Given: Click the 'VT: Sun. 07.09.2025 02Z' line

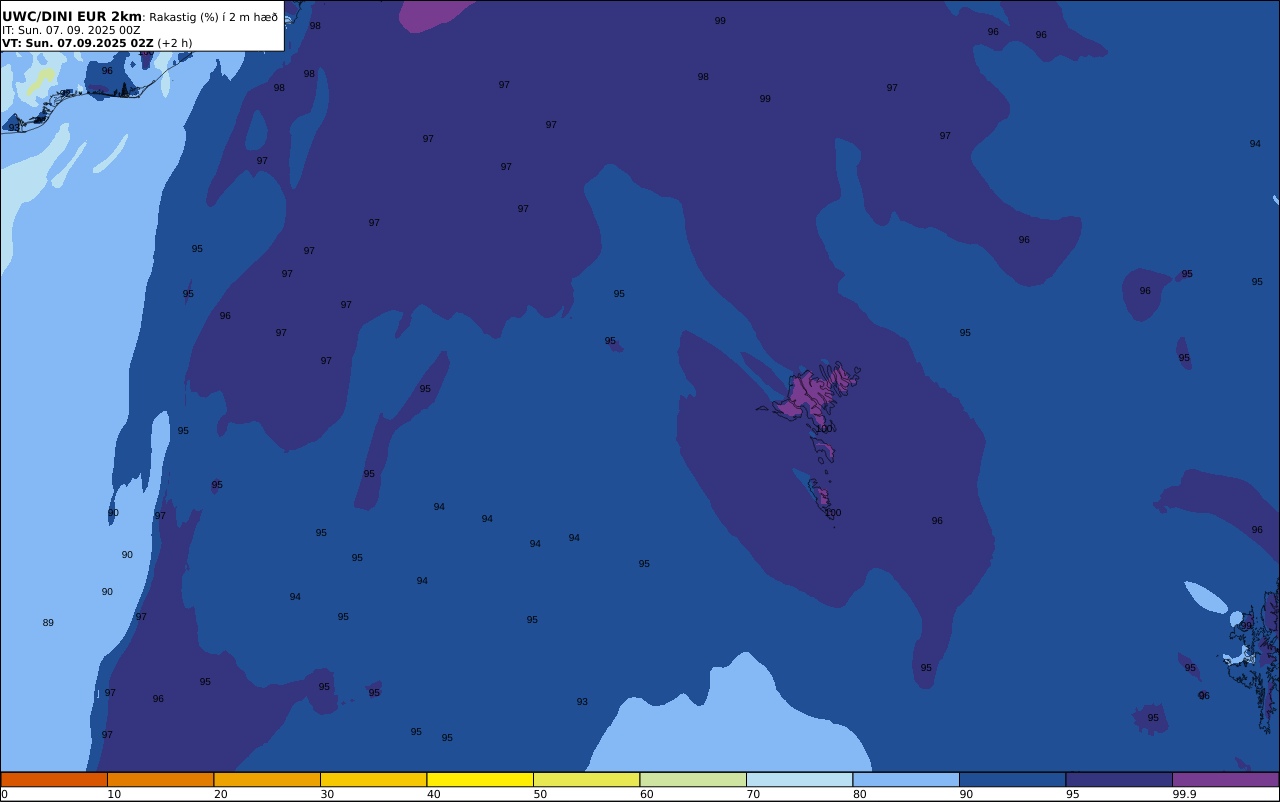Looking at the screenshot, I should (x=78, y=43).
